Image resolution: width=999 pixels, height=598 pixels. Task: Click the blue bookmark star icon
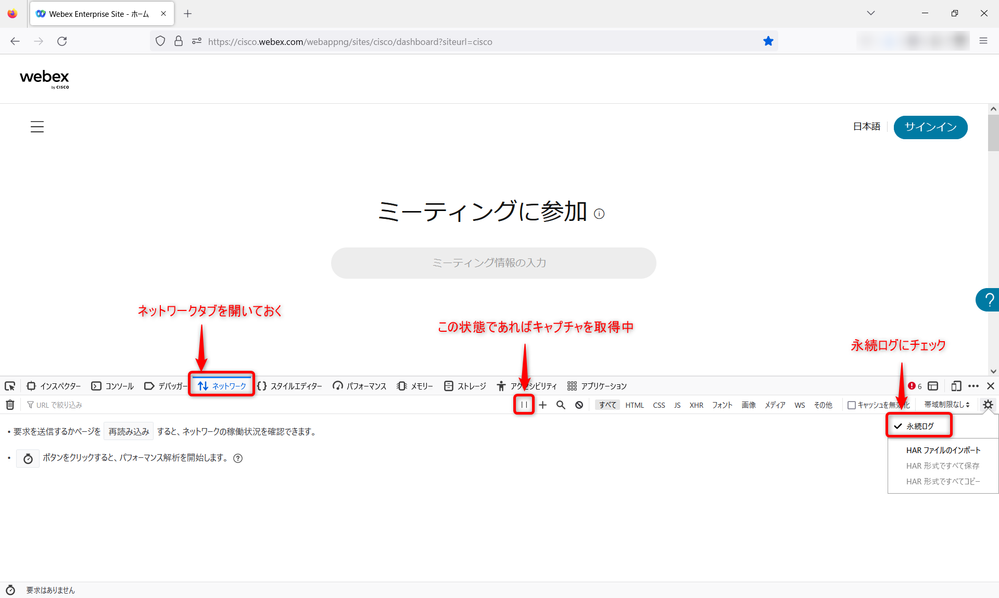pyautogui.click(x=768, y=41)
